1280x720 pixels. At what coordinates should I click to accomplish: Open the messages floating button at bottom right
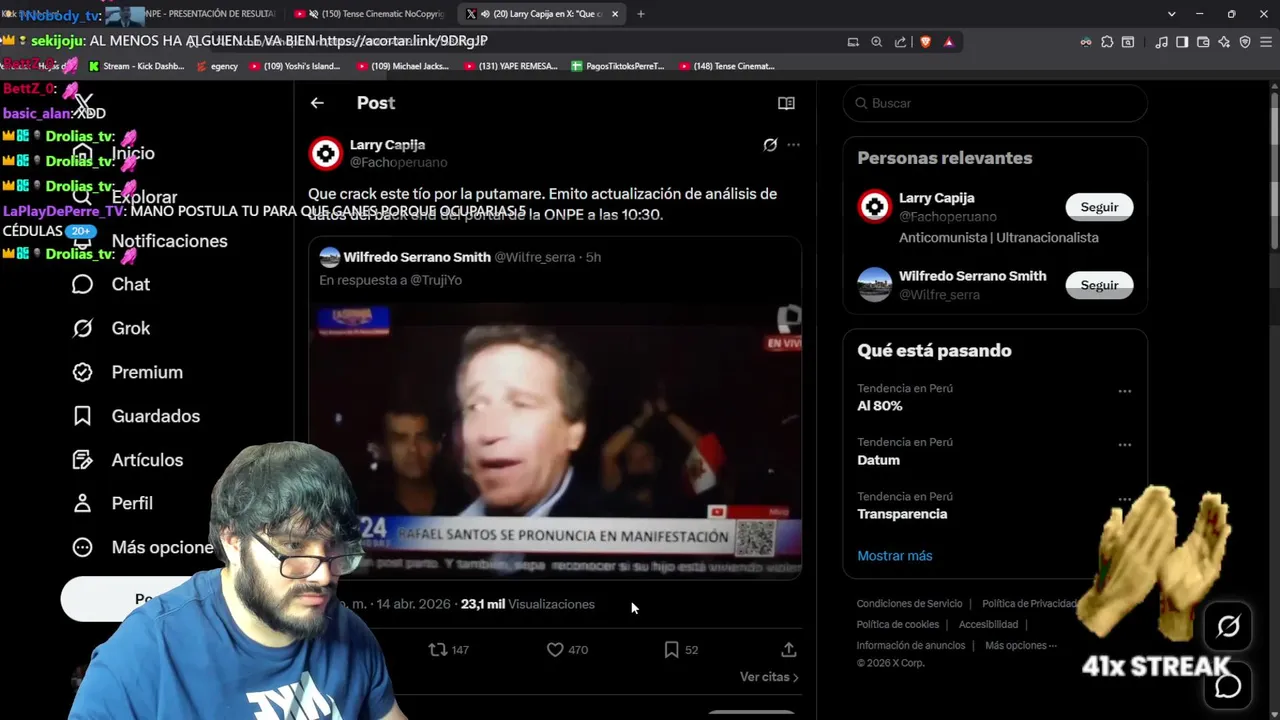tap(1228, 686)
